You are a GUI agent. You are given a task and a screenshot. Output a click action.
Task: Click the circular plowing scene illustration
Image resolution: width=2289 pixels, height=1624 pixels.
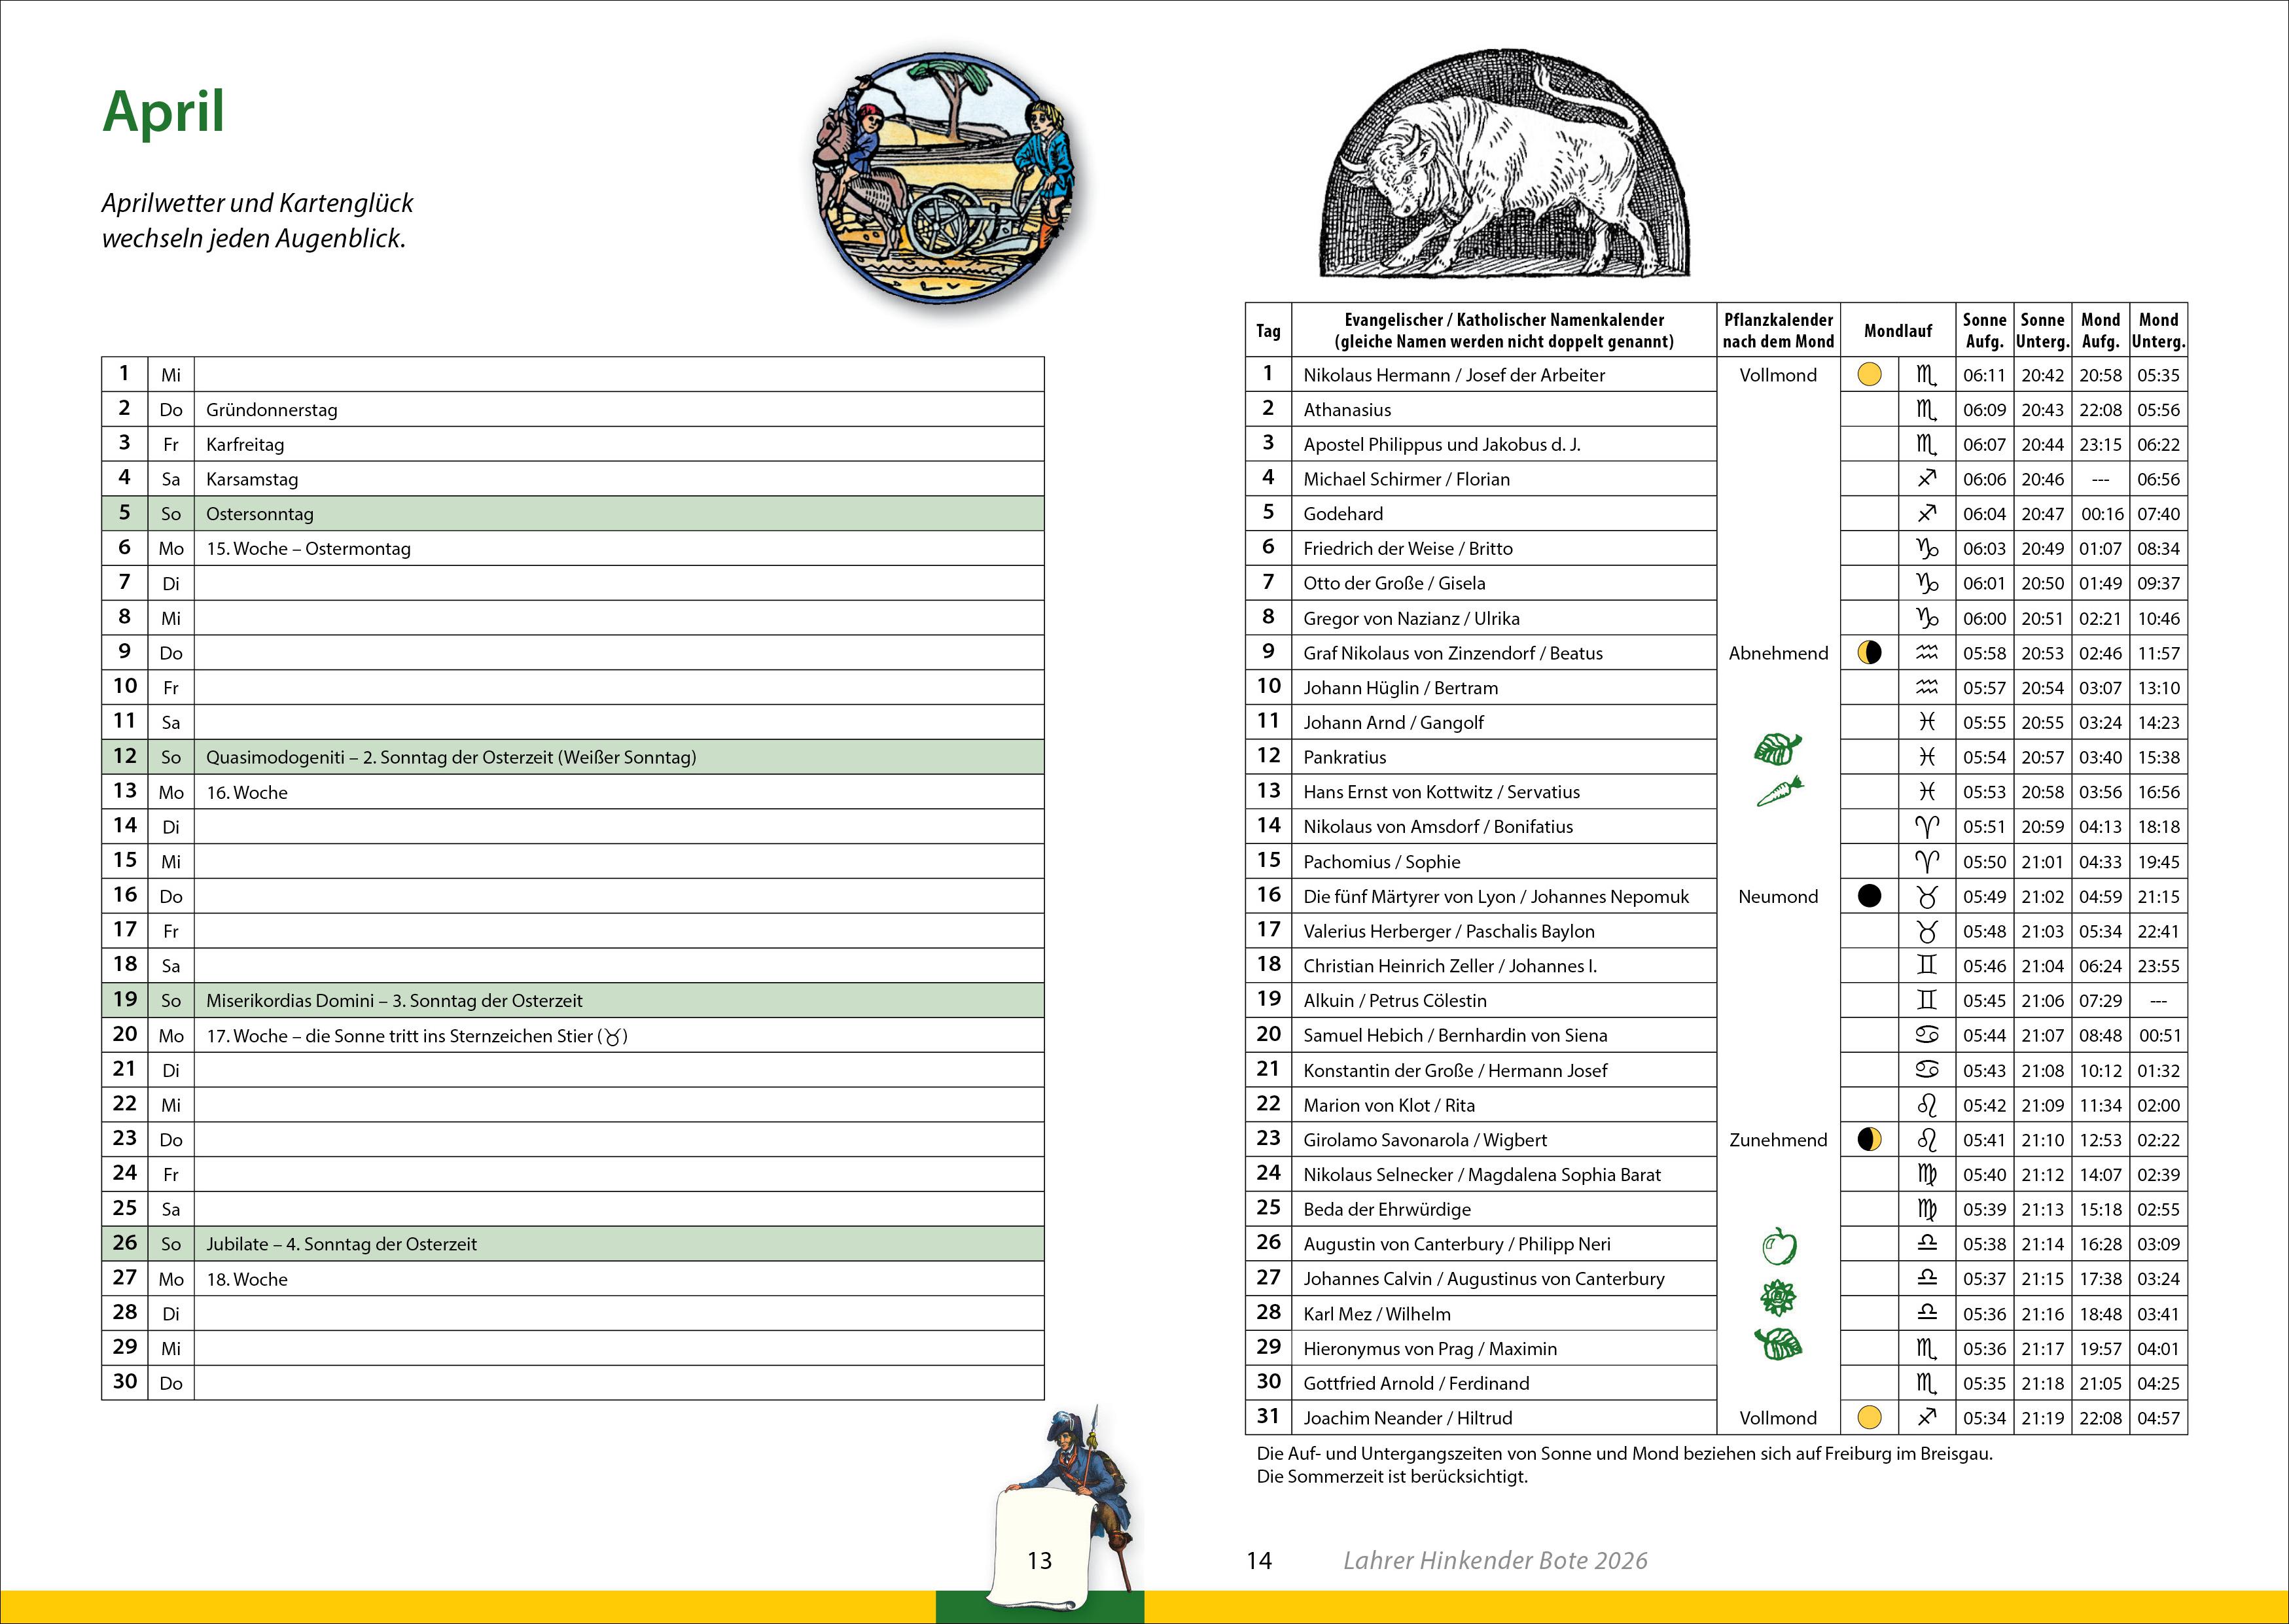click(943, 178)
